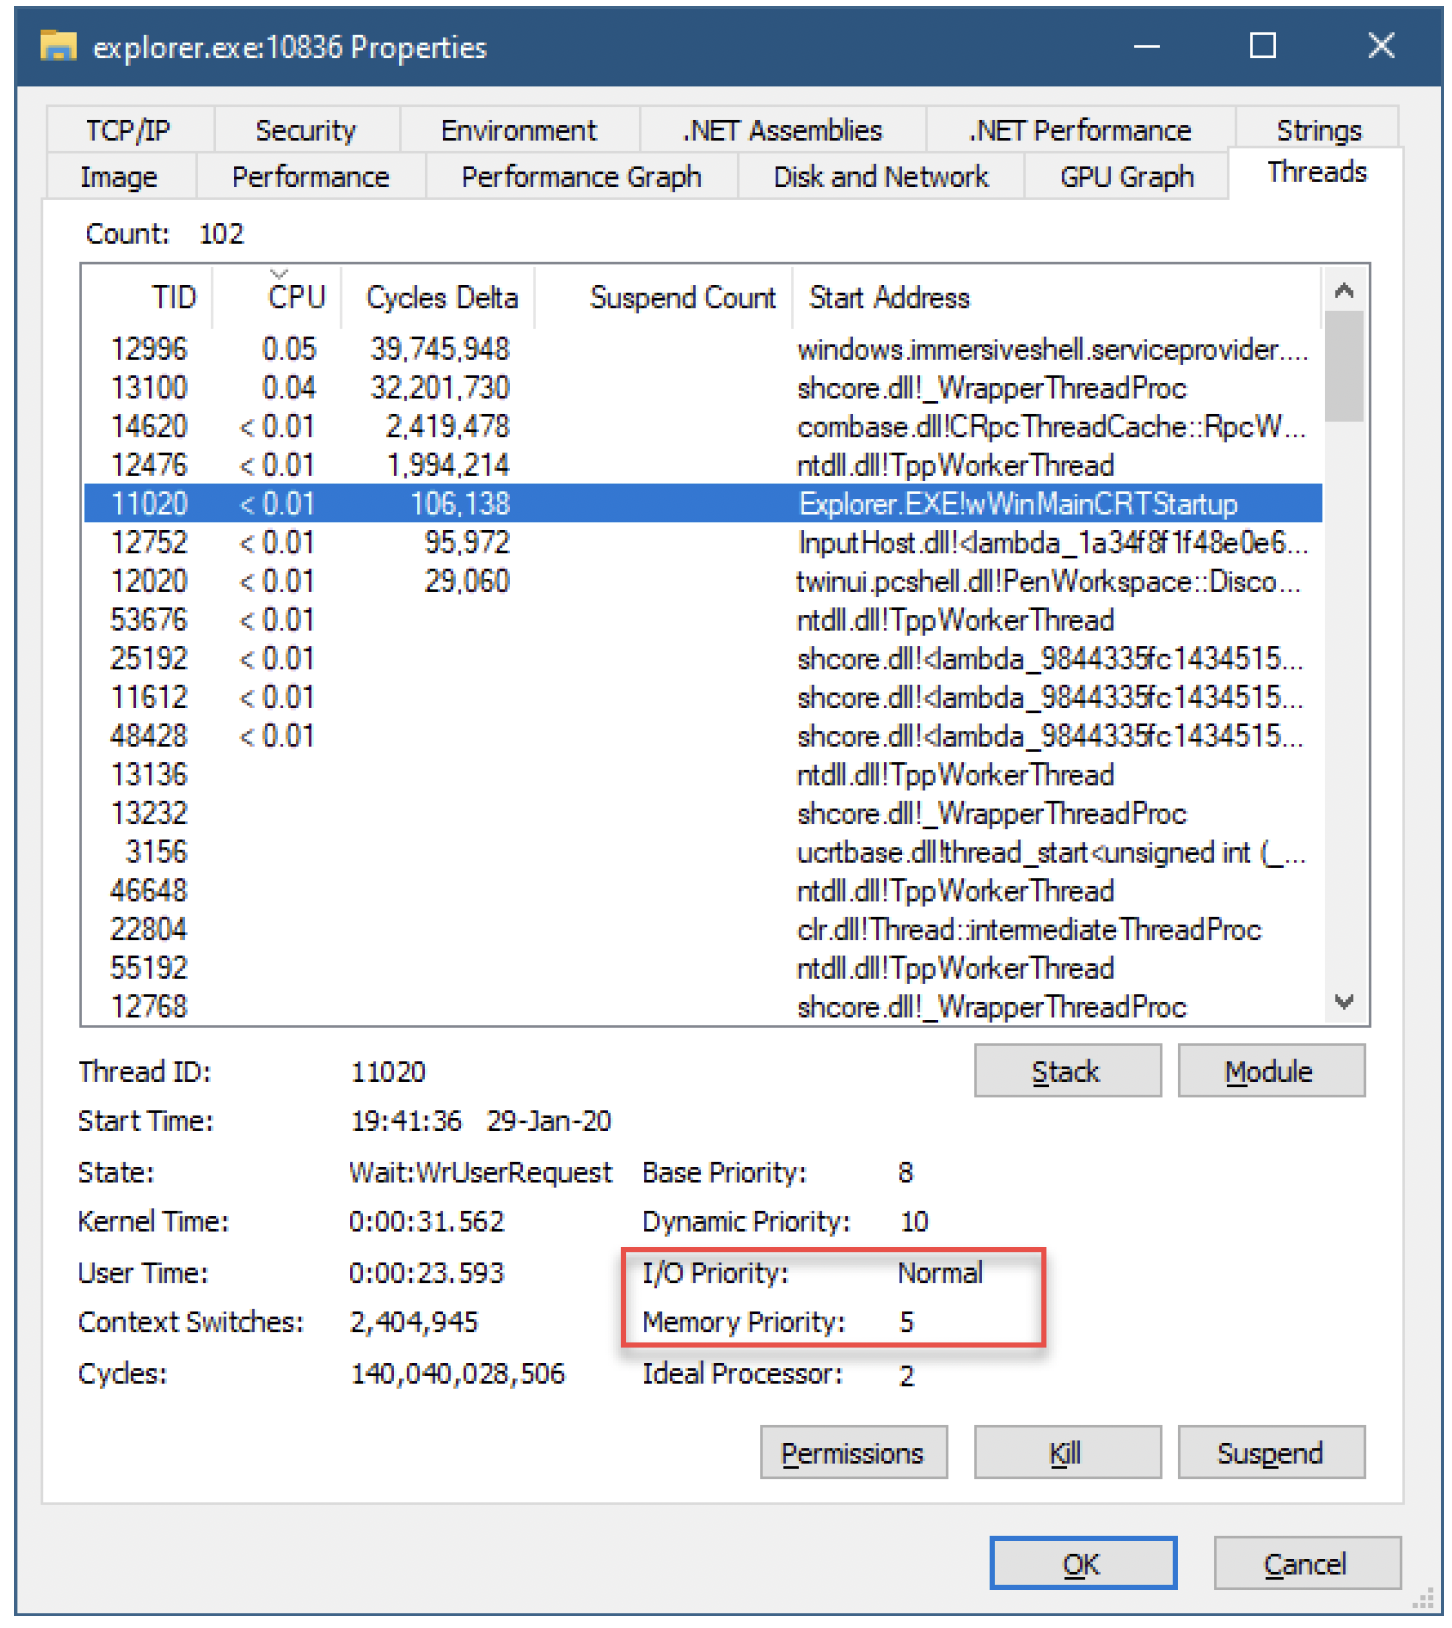Select the Environment tab
Viewport: 1452px width, 1628px height.
tap(519, 130)
